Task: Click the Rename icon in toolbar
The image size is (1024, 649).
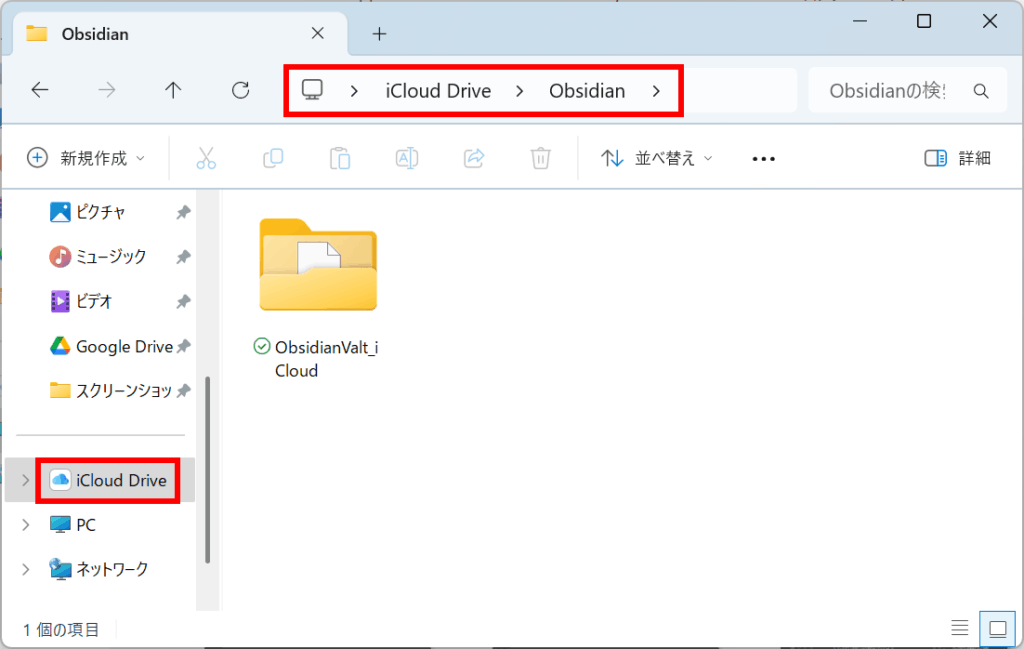Action: 407,158
